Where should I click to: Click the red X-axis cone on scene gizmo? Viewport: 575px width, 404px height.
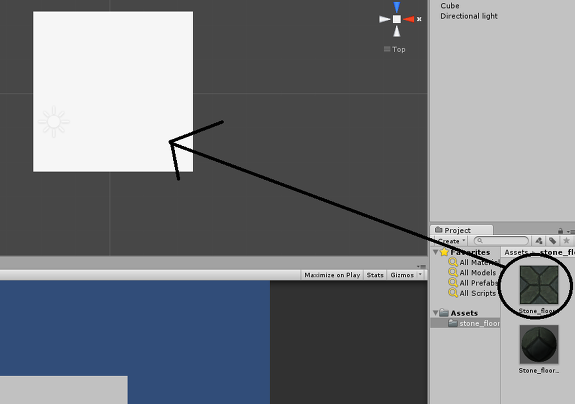coord(409,19)
